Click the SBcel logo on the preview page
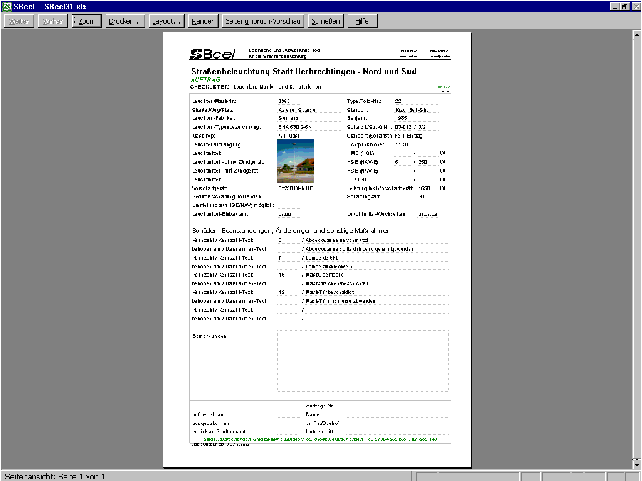642x481 pixels. point(212,54)
